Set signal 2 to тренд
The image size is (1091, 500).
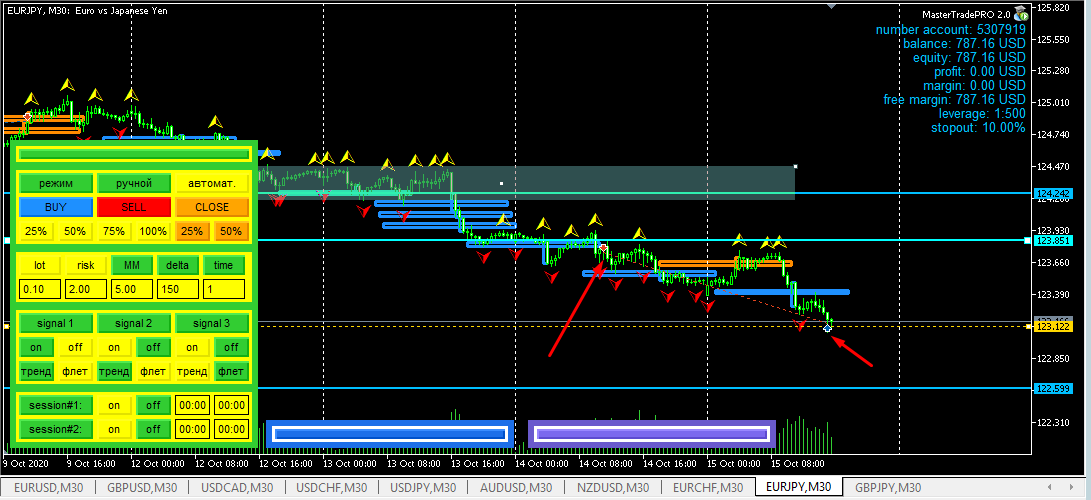[114, 371]
